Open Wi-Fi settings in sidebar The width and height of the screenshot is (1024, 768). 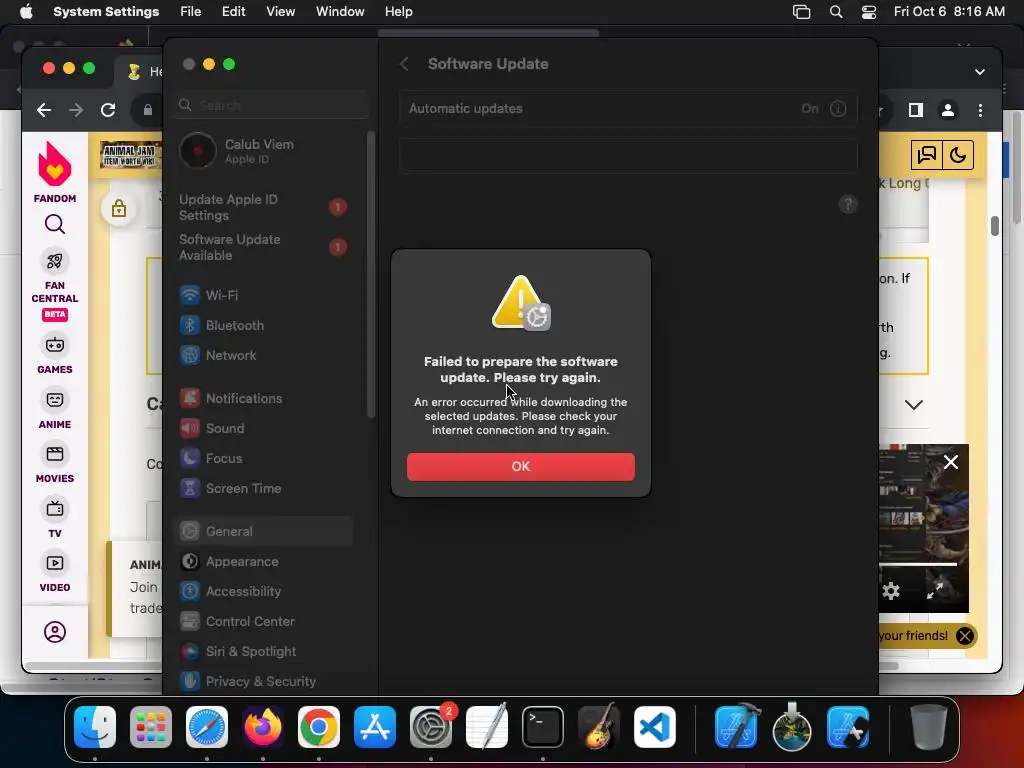pyautogui.click(x=263, y=295)
